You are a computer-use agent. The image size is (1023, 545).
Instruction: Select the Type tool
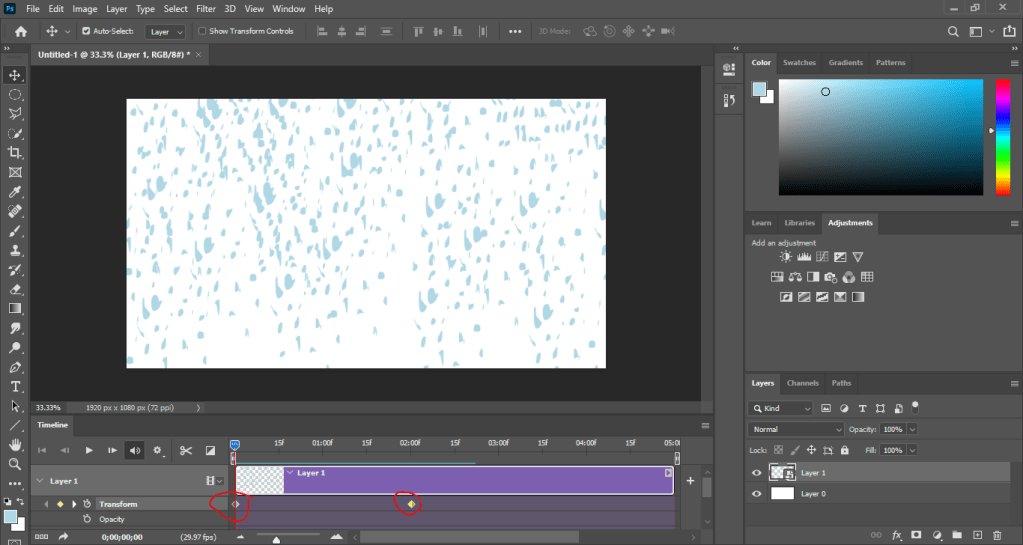pos(15,387)
